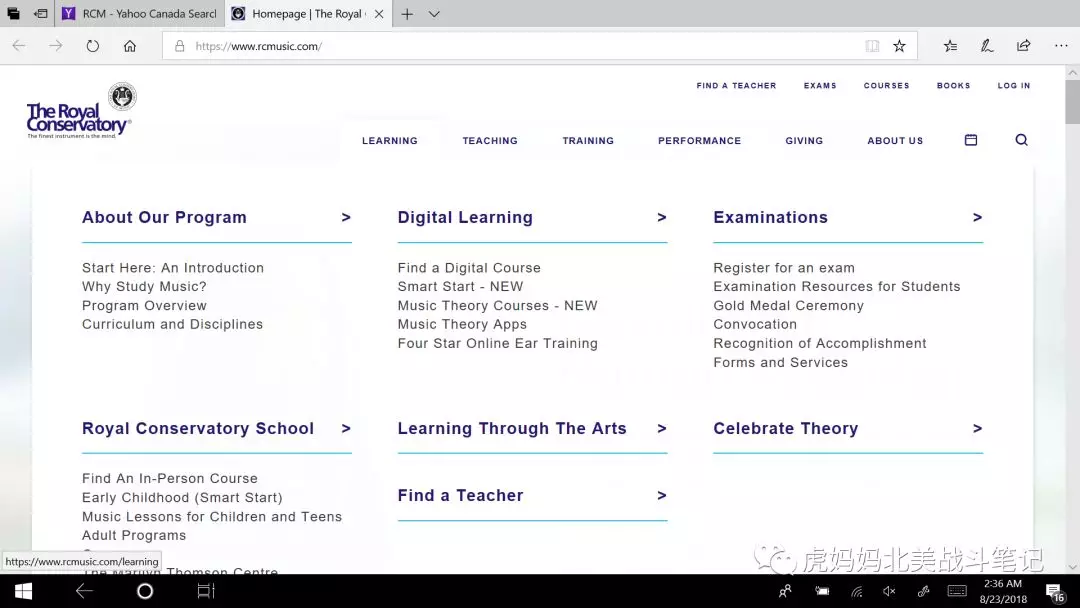Open Cortana circle on taskbar

(x=145, y=591)
